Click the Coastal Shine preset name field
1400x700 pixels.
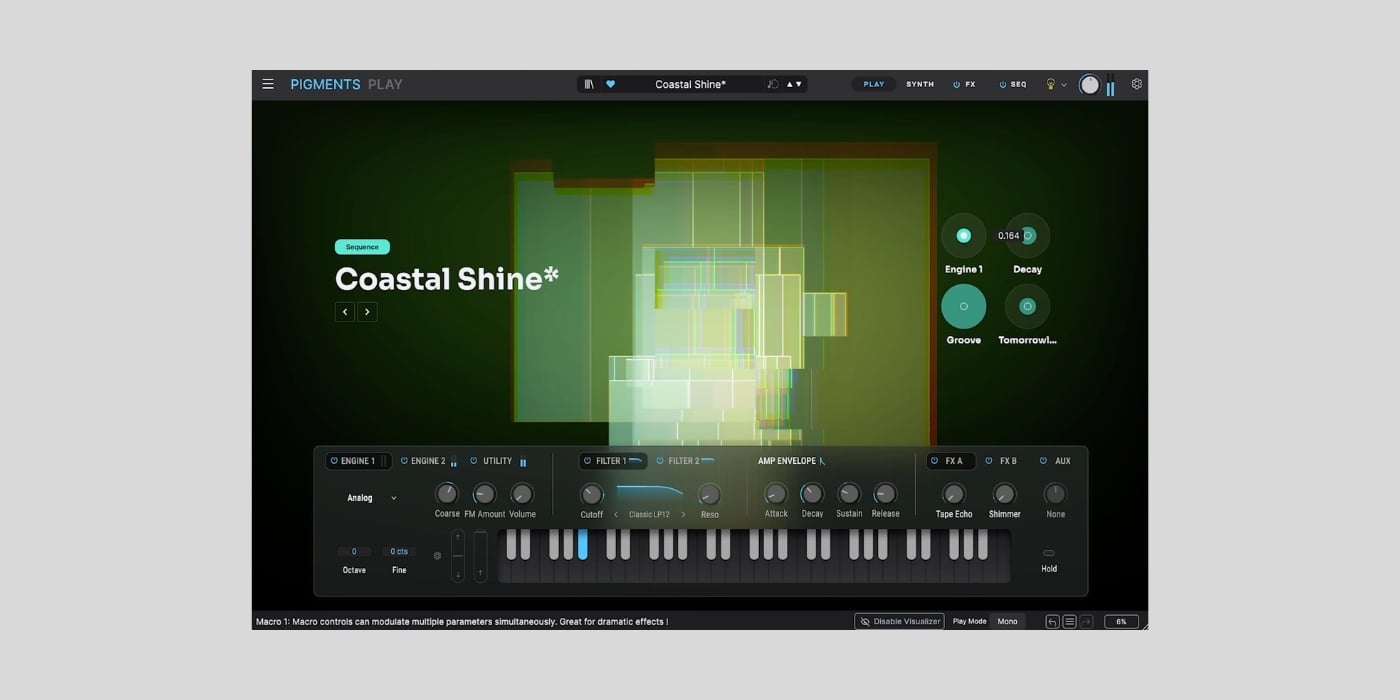click(x=691, y=84)
